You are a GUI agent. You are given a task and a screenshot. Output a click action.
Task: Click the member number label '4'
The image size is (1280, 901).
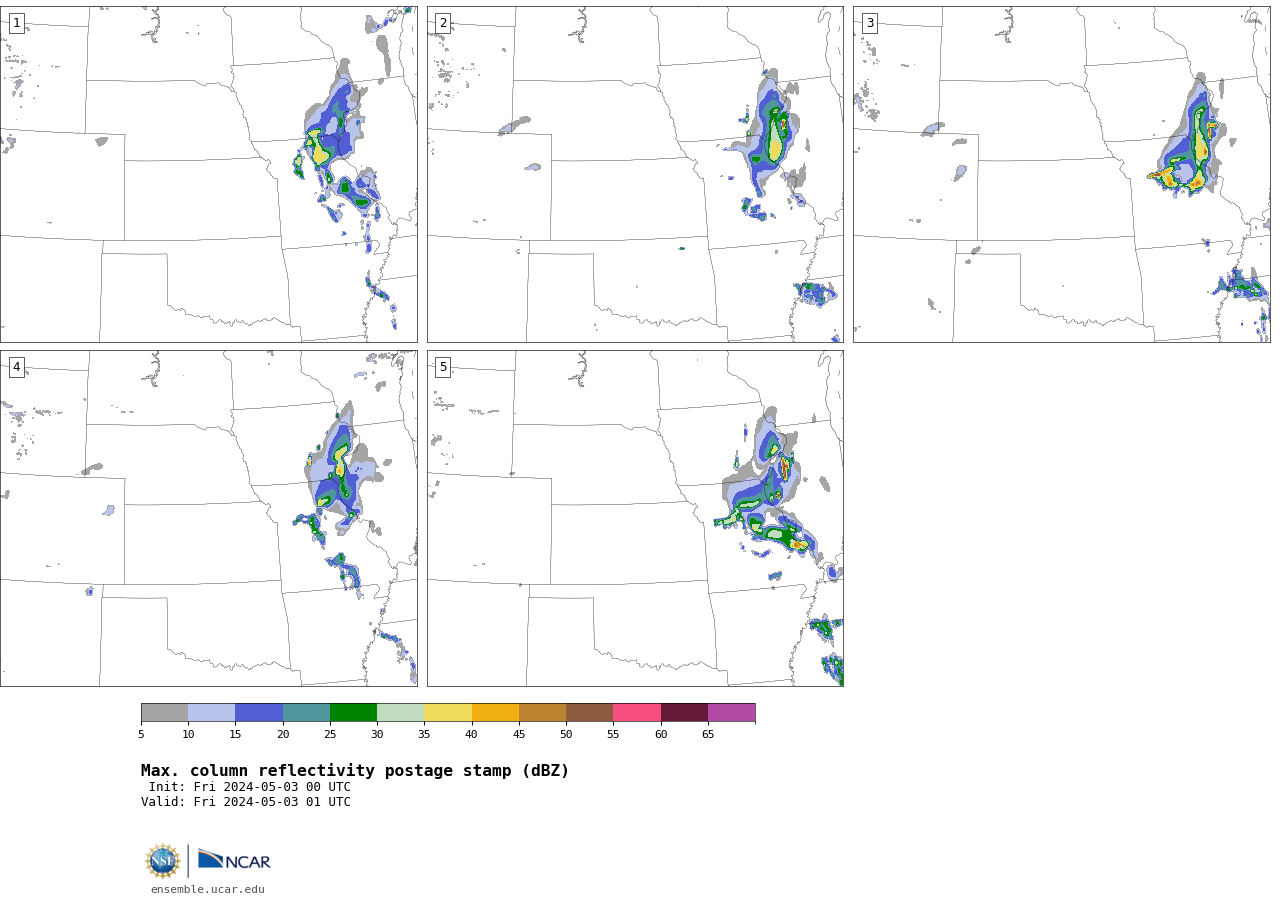[16, 367]
